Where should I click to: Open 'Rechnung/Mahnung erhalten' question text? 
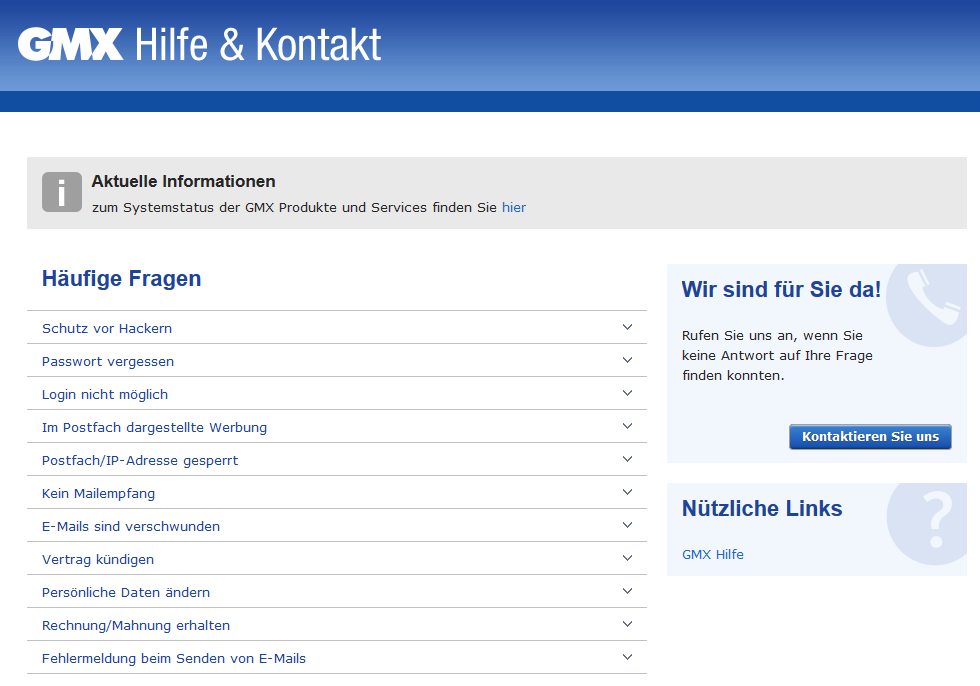136,626
